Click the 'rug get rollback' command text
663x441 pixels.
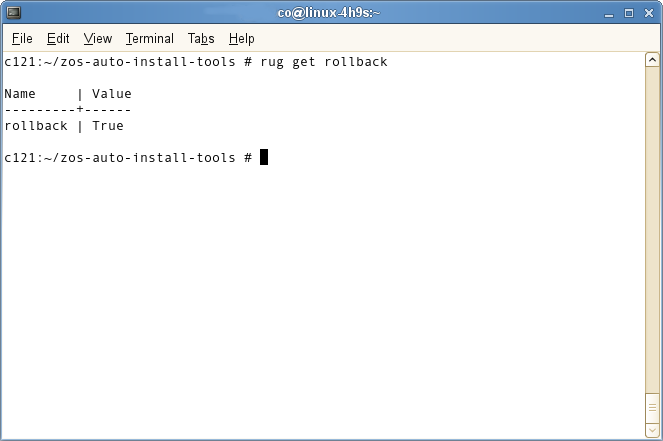click(323, 62)
